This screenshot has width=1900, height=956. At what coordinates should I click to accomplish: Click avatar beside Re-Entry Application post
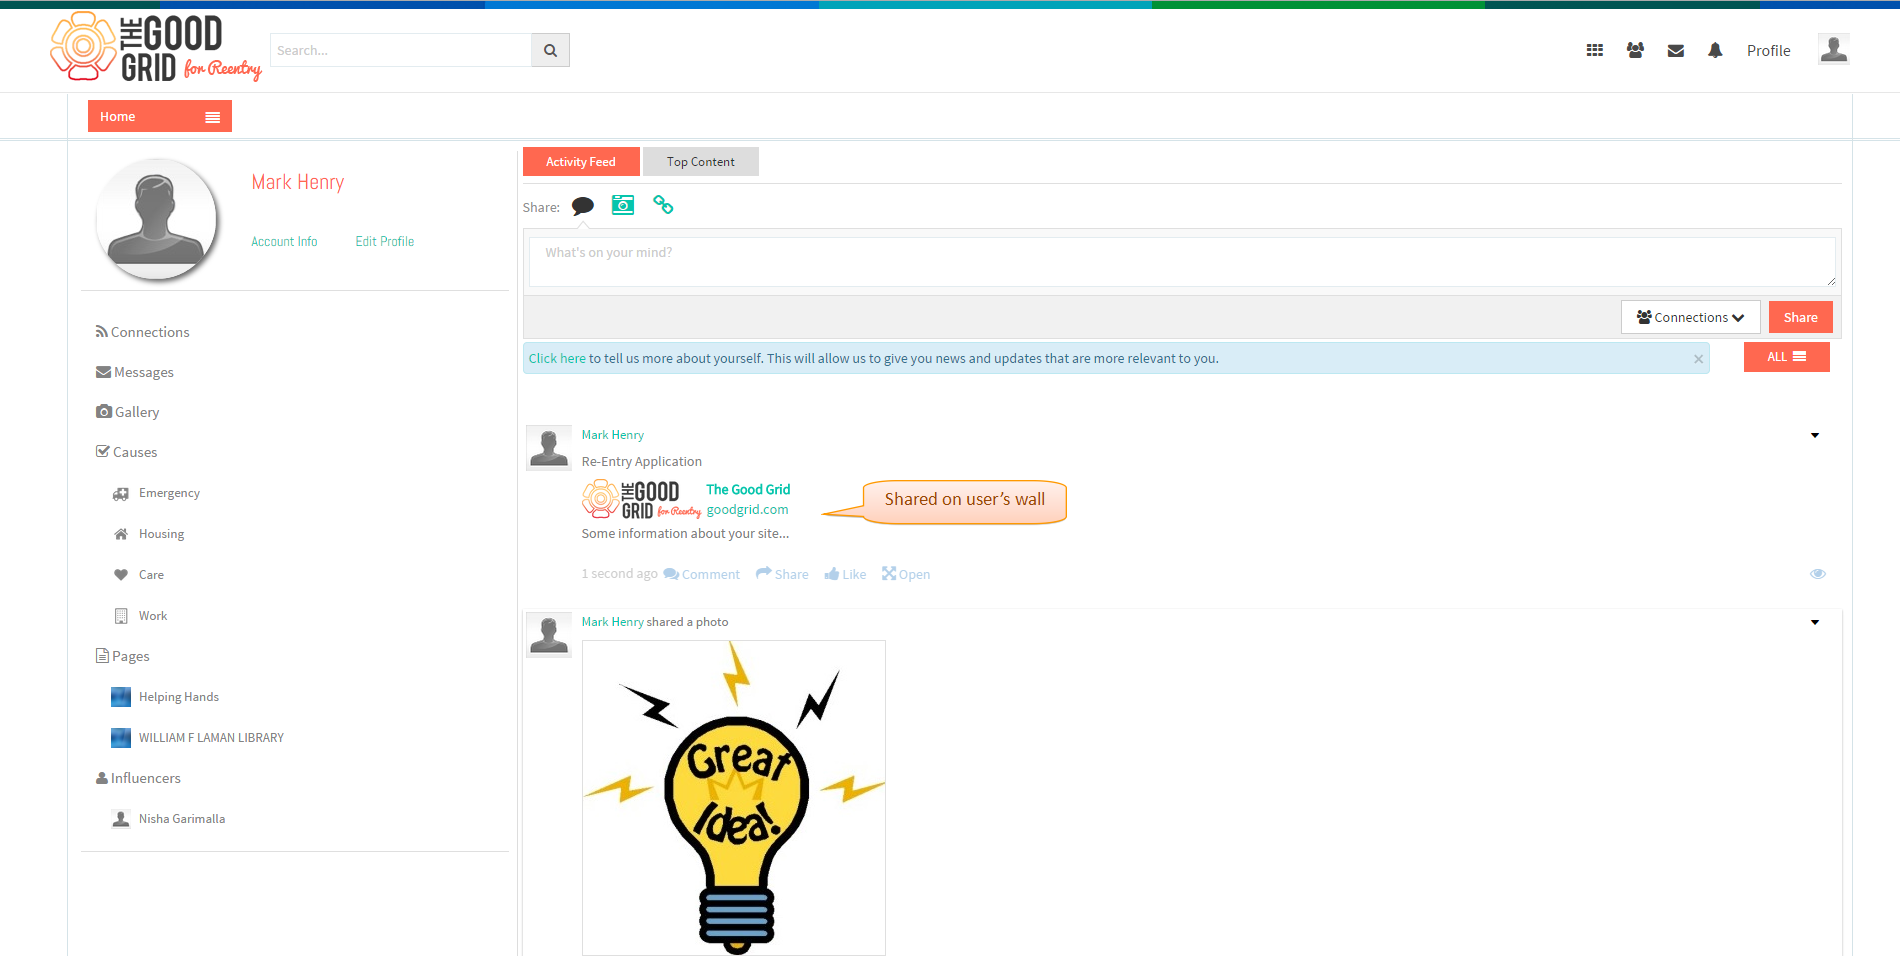click(549, 447)
